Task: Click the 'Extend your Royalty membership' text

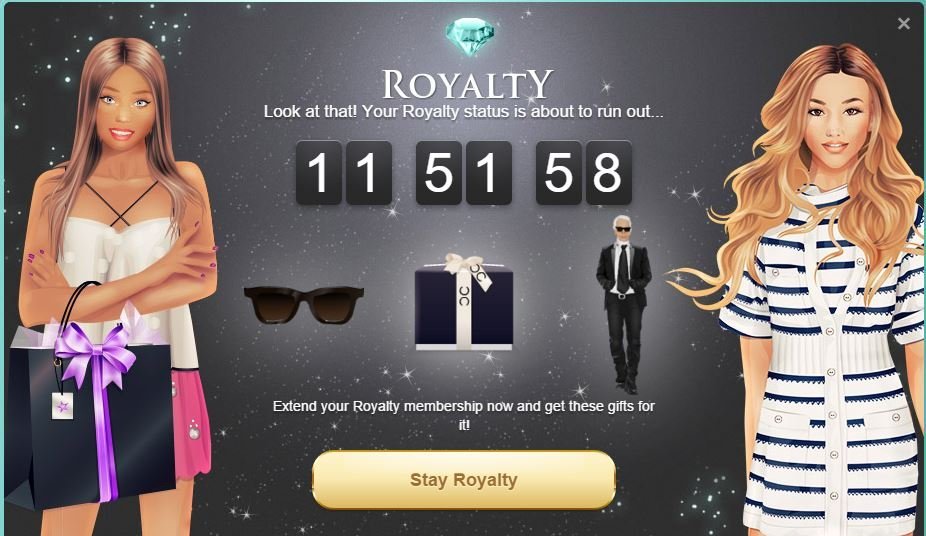Action: click(464, 415)
